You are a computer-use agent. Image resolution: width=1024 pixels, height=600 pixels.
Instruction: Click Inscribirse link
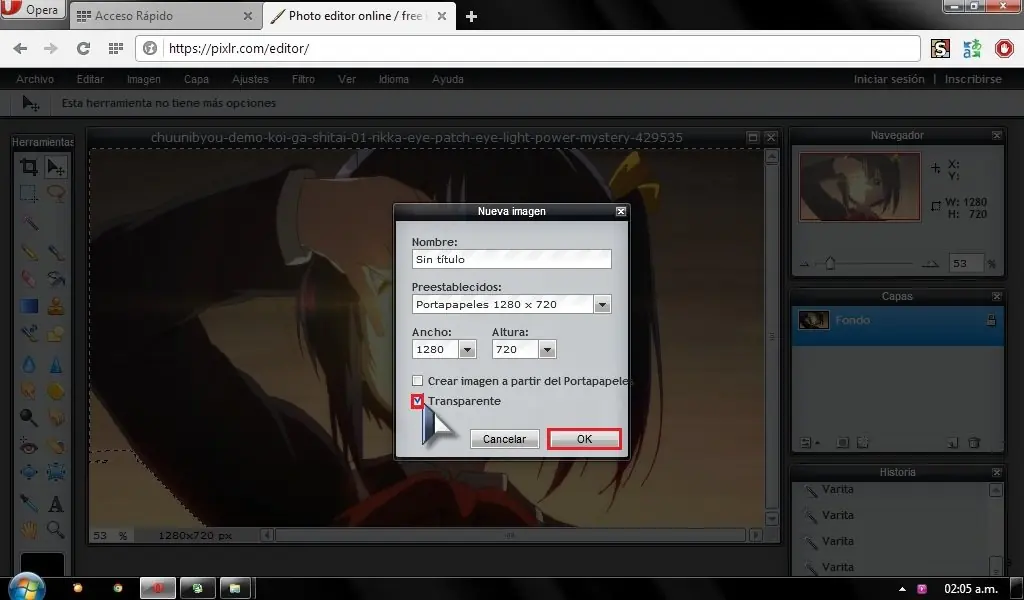click(x=973, y=79)
